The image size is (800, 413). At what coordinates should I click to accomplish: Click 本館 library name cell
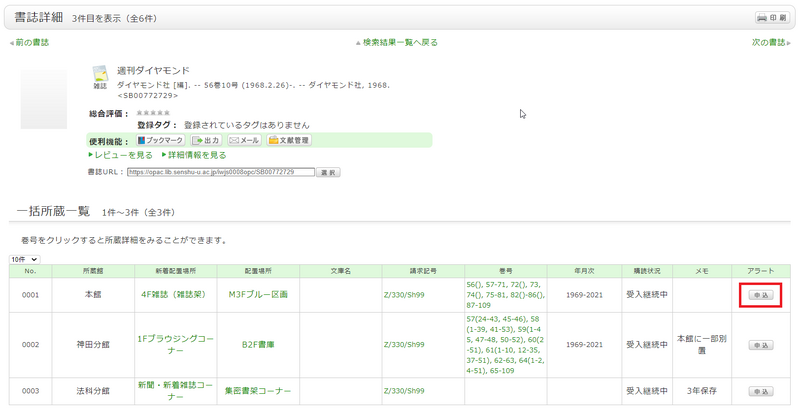93,295
